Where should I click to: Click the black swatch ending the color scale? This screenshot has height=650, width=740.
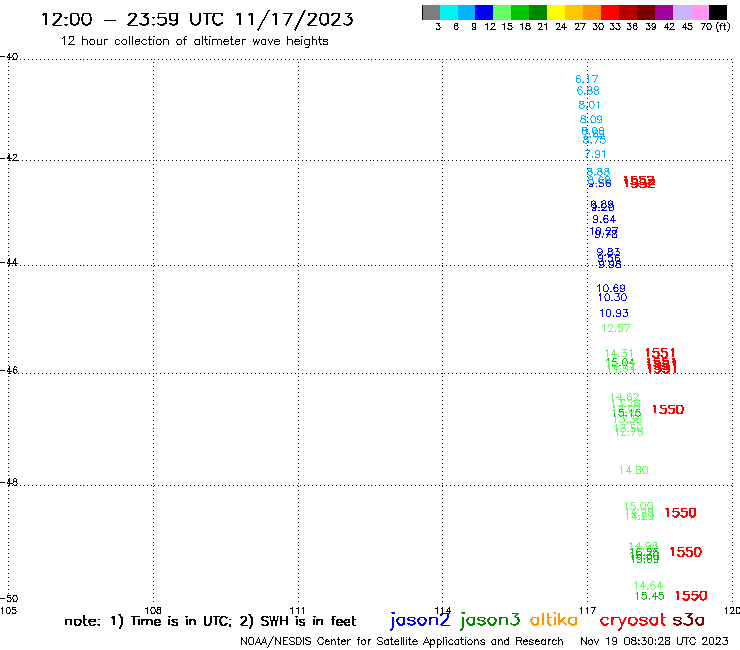[718, 12]
